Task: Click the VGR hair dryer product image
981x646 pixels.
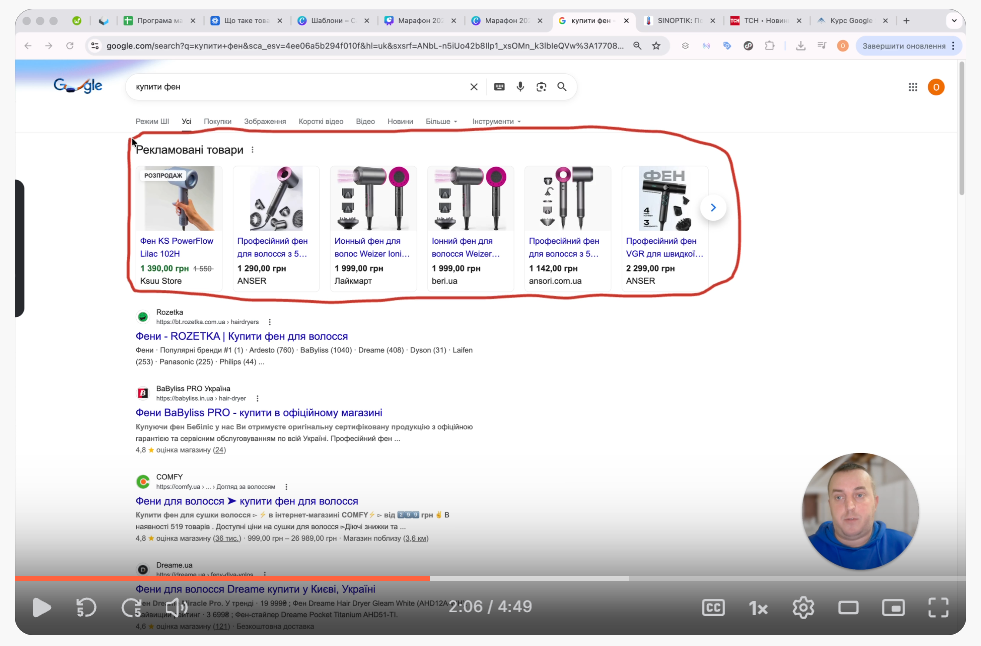Action: click(x=664, y=198)
